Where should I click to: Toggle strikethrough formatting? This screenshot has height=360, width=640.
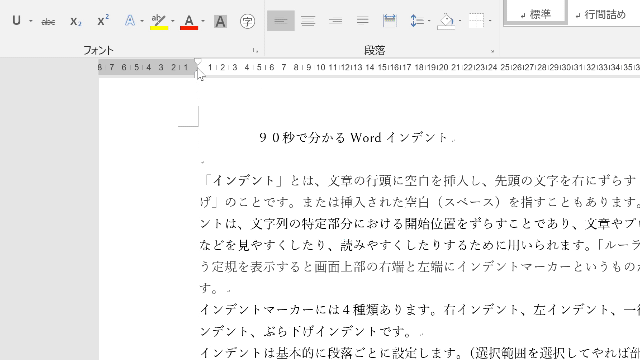point(48,21)
